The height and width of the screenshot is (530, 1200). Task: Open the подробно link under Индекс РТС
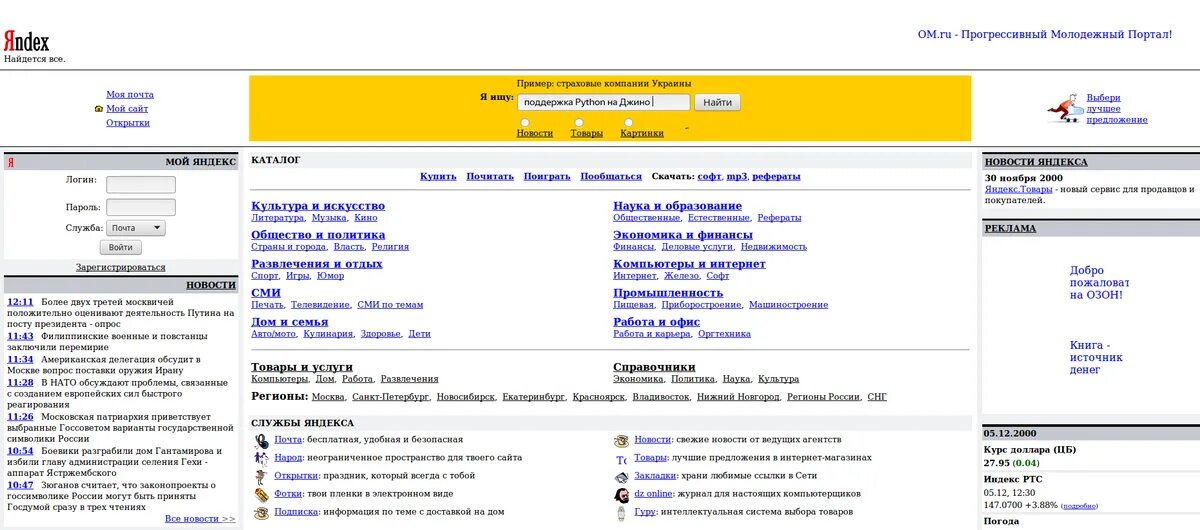click(1080, 505)
